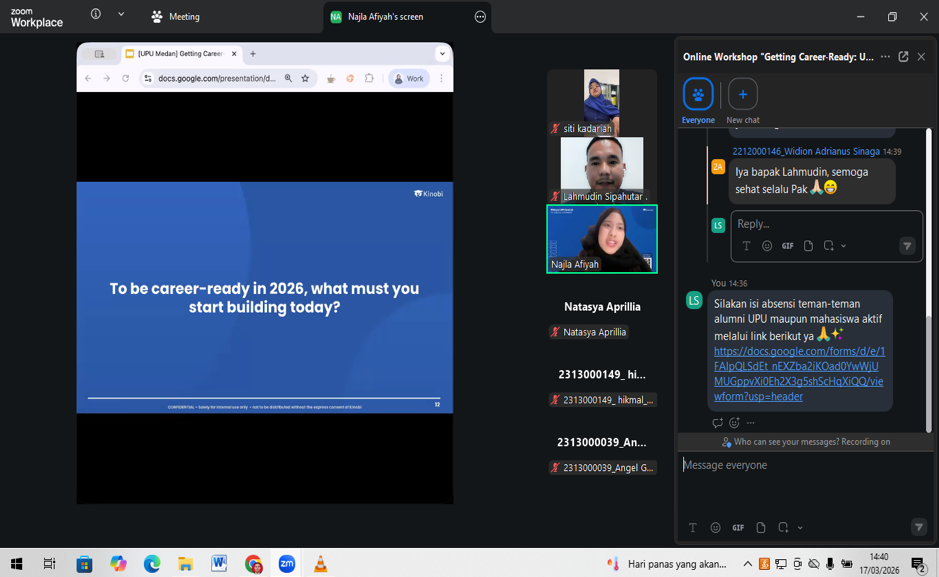
Task: Open the GIF picker in message composer
Action: pyautogui.click(x=738, y=528)
